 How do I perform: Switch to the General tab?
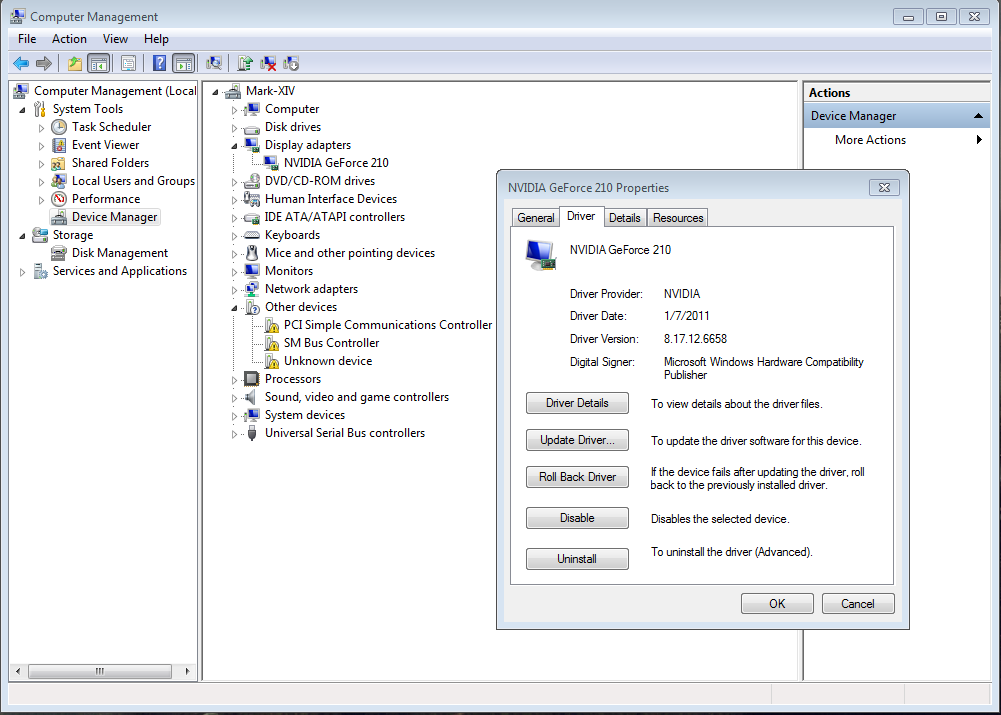pos(536,218)
